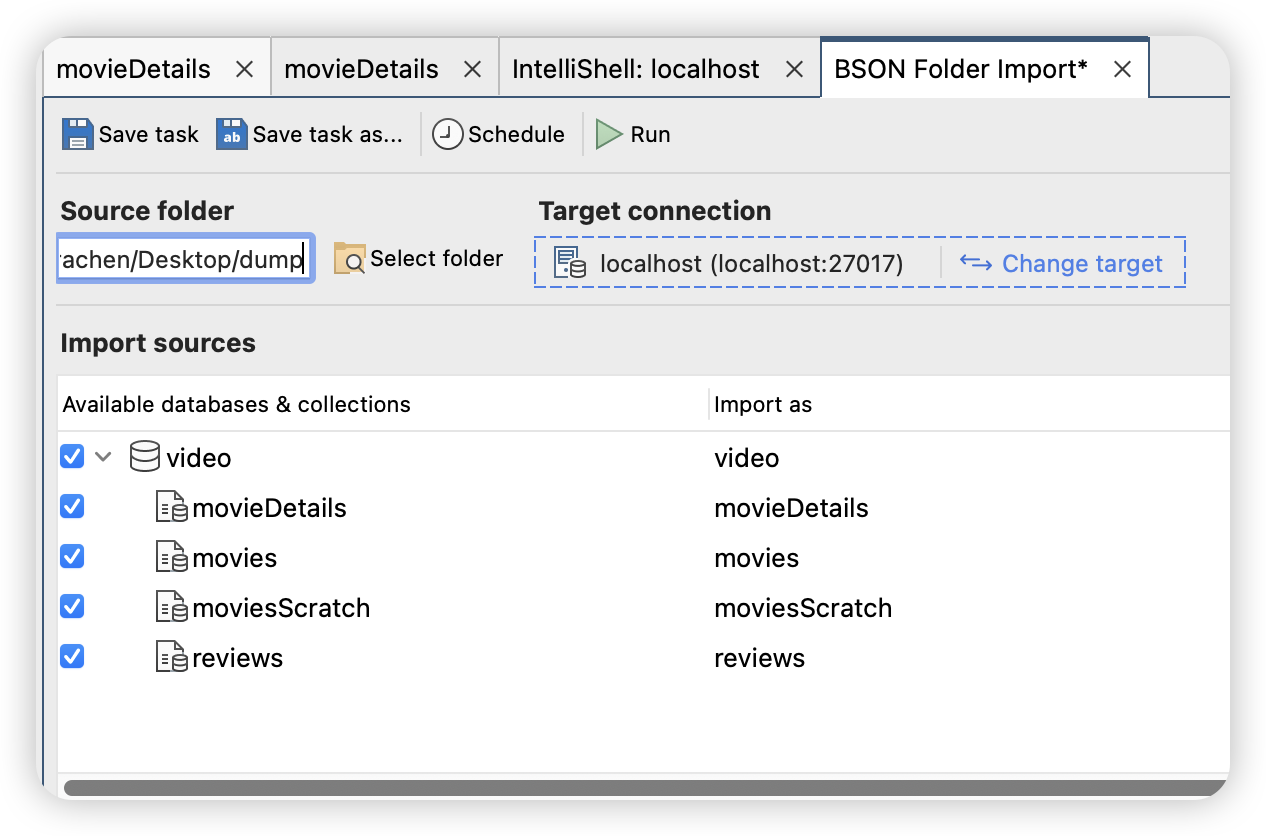Toggle the reviews collection checkbox
Image resolution: width=1266 pixels, height=836 pixels.
pyautogui.click(x=72, y=657)
